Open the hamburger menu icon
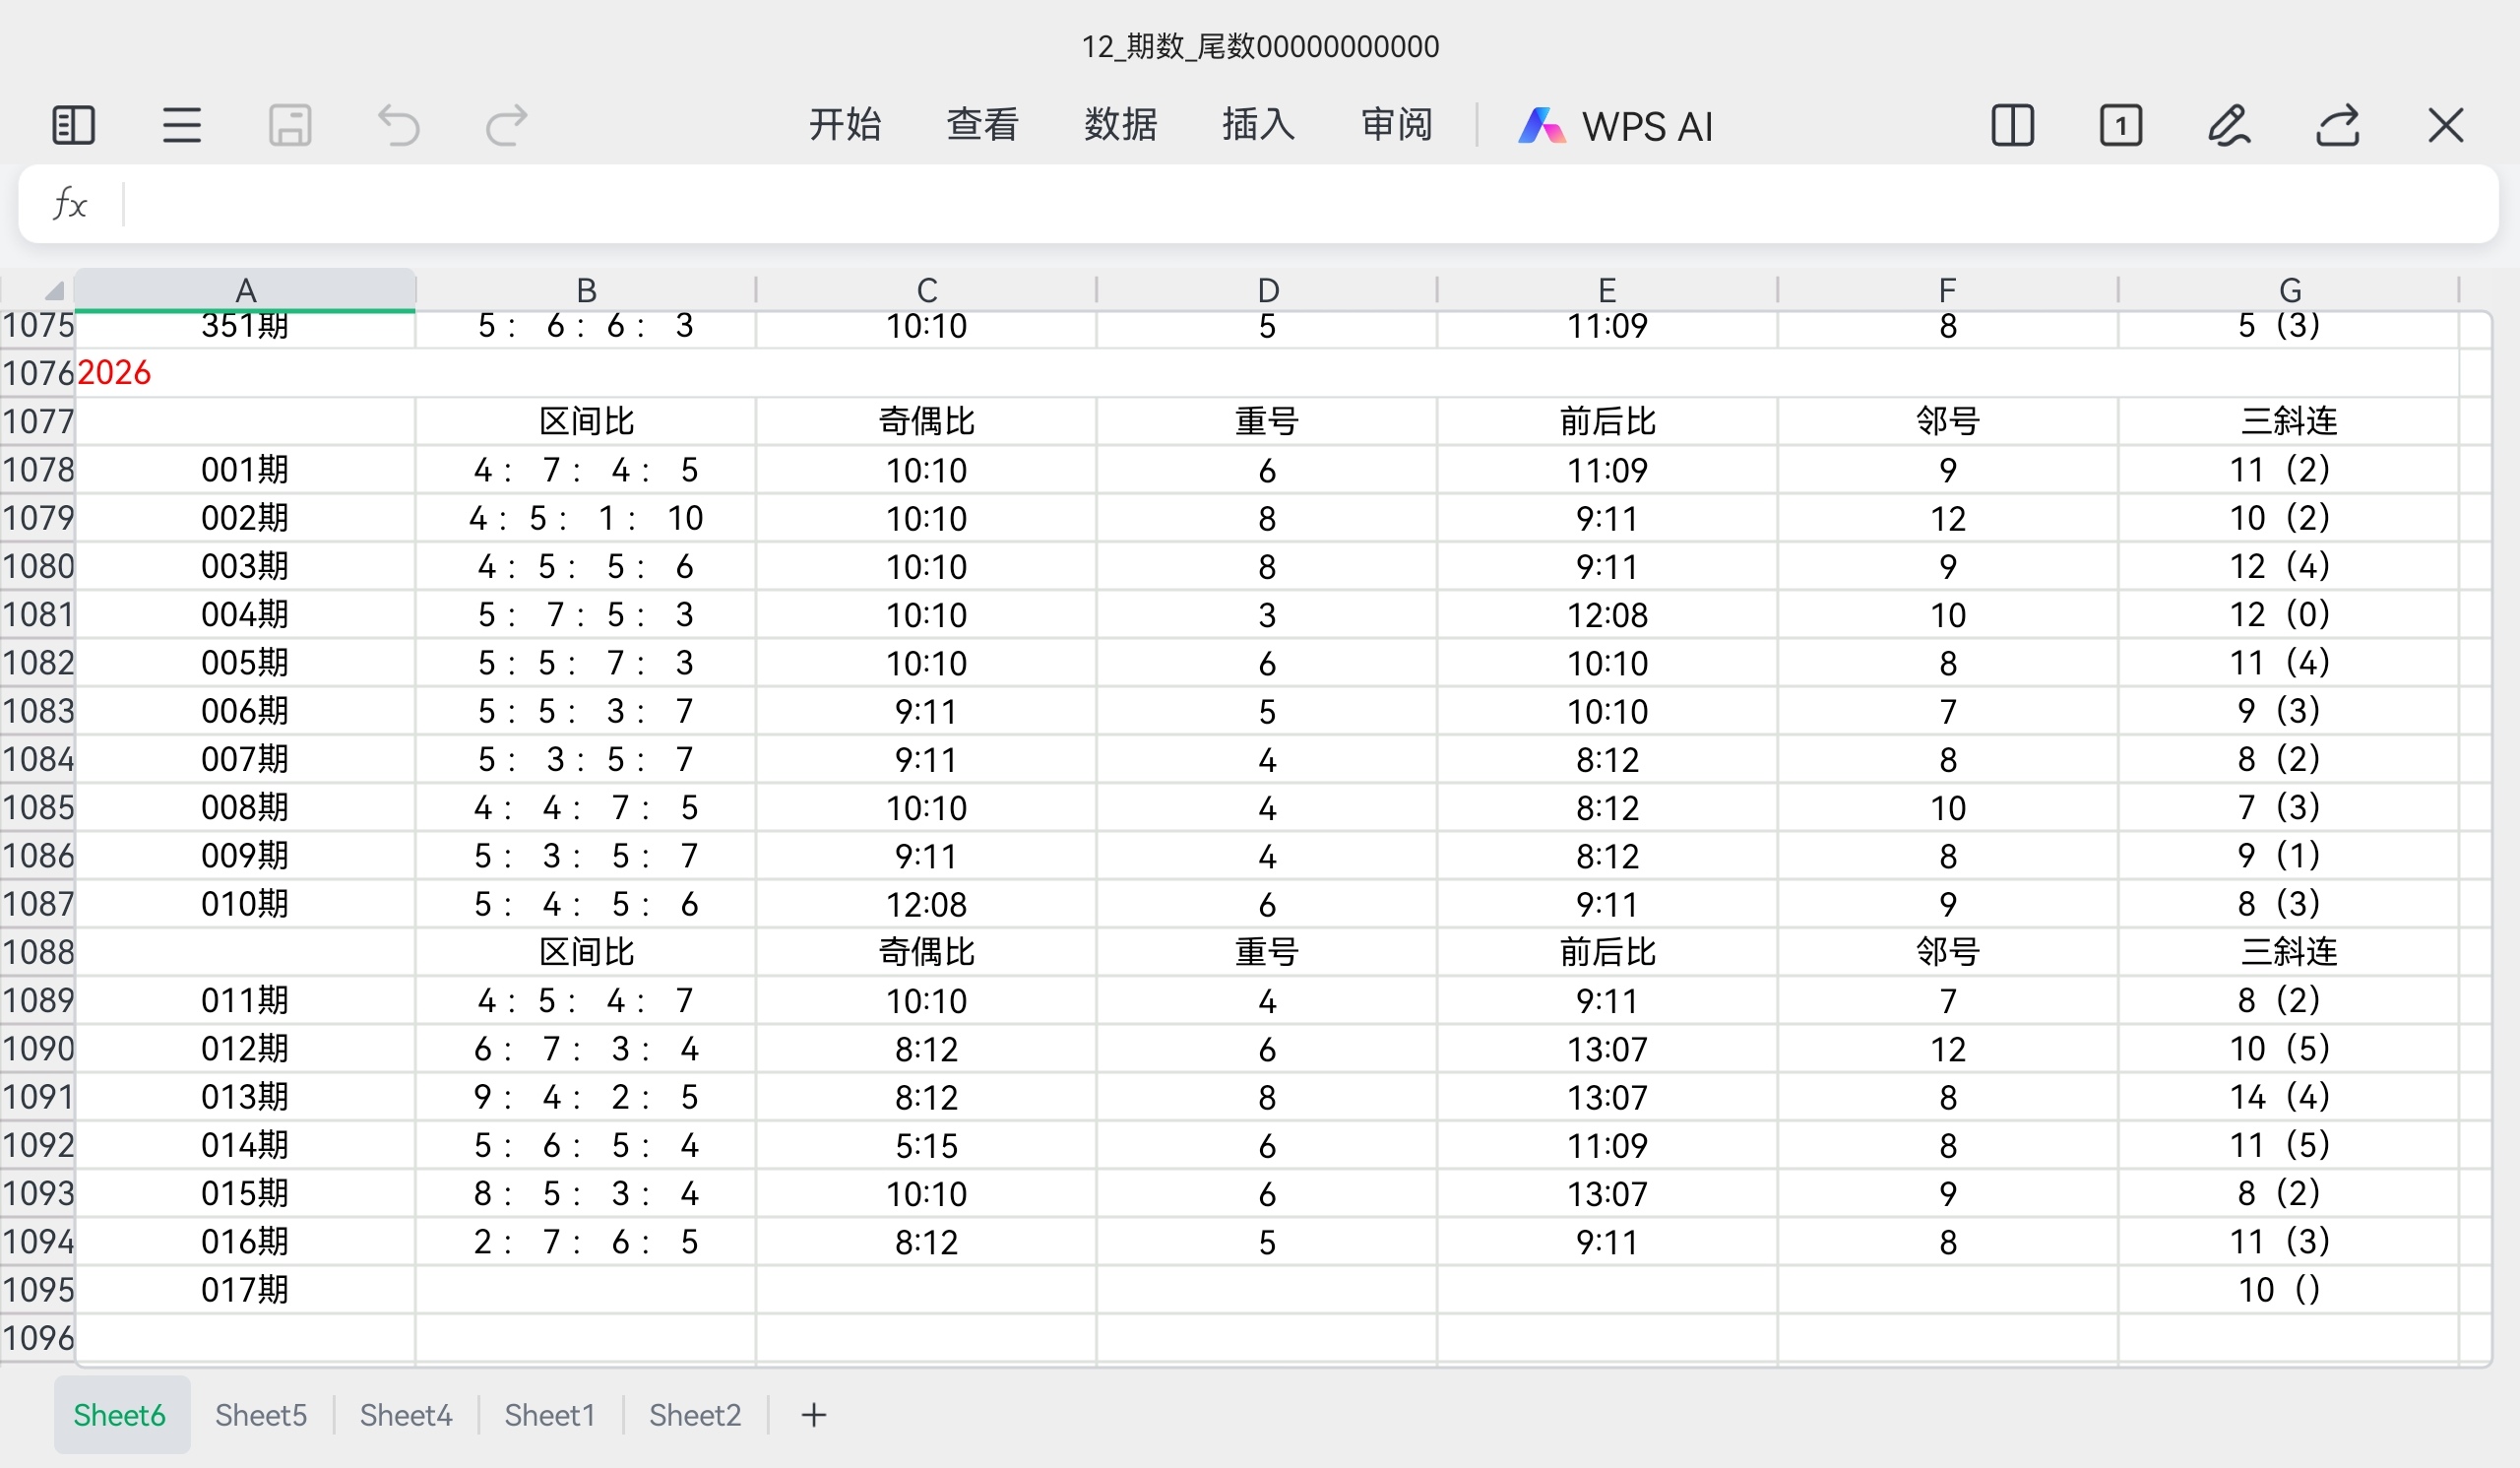2520x1468 pixels. 181,126
